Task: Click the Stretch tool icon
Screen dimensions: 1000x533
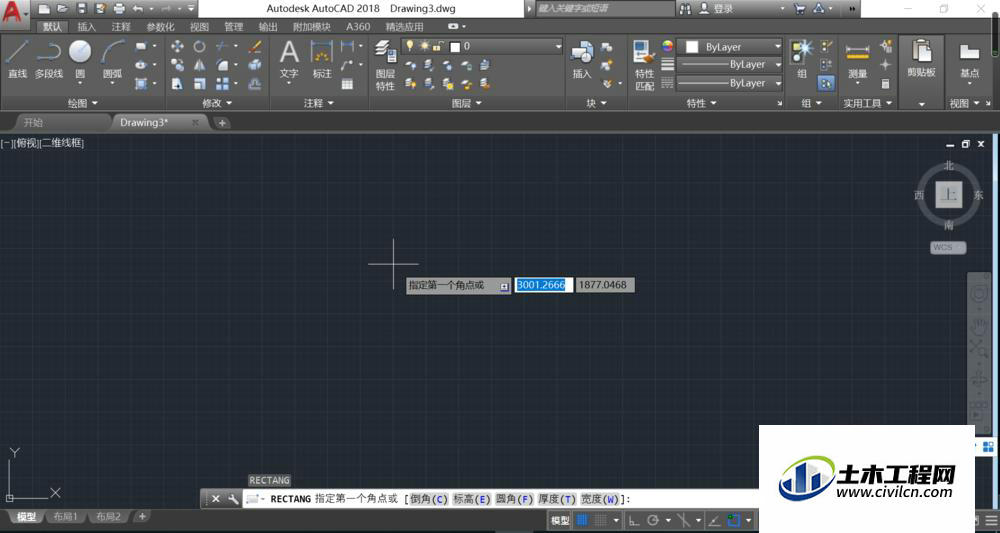Action: [177, 84]
